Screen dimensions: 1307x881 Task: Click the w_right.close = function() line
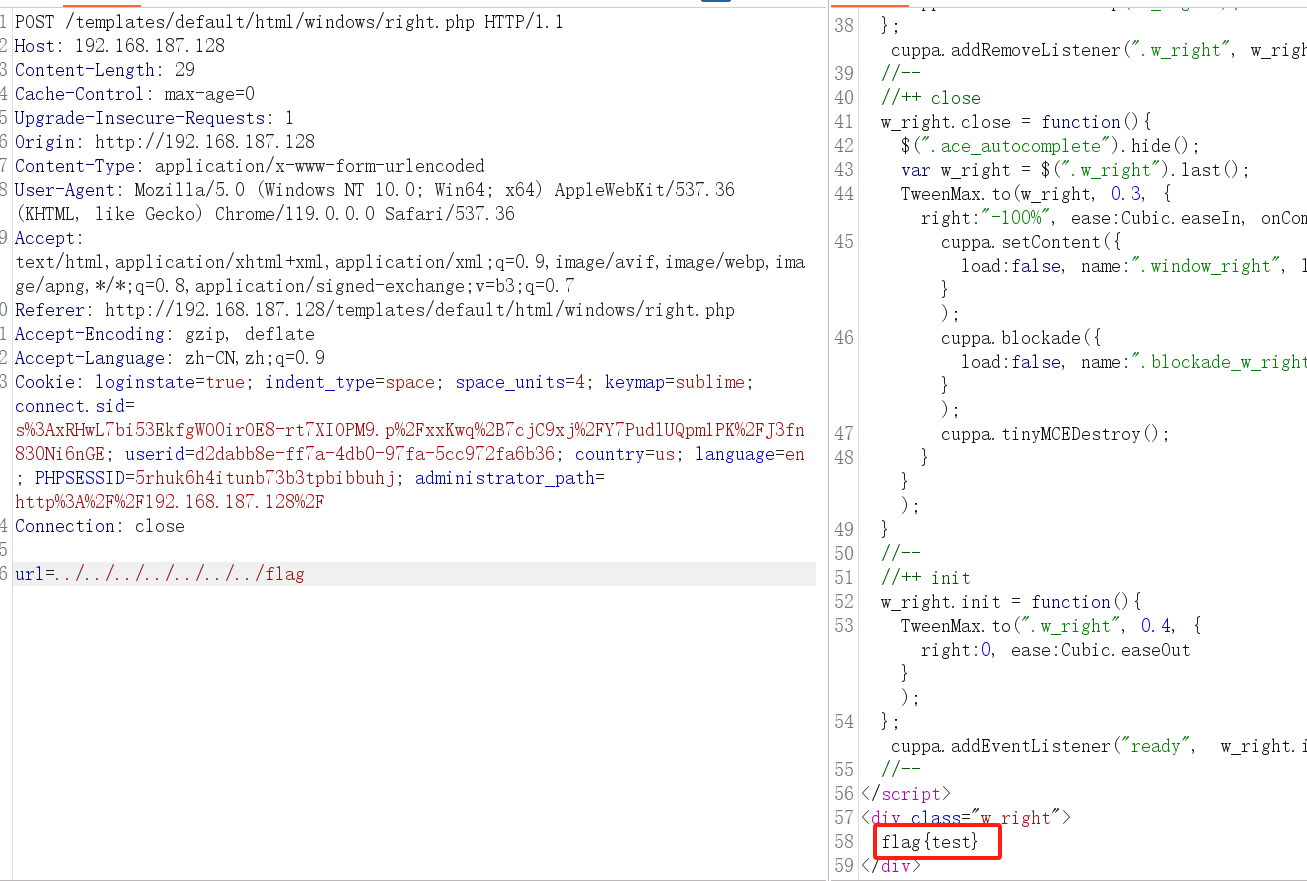click(1016, 121)
